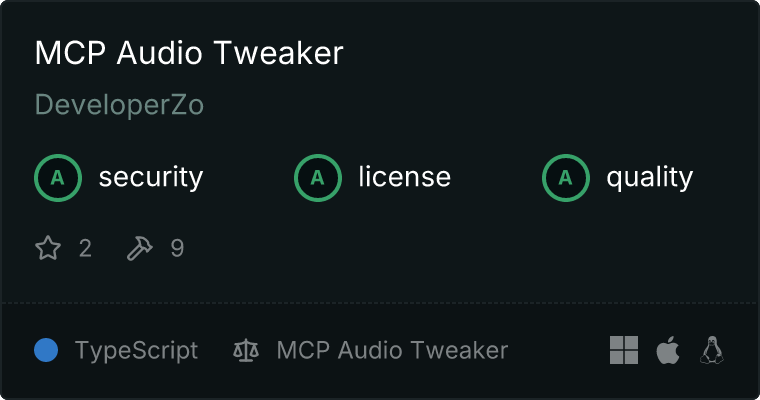Image resolution: width=760 pixels, height=400 pixels.
Task: Select the security A grade badge
Action: point(58,178)
